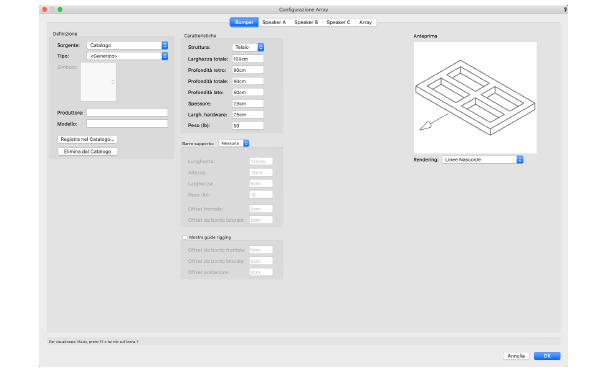Click the window title "Configurazione Array"

click(x=303, y=9)
